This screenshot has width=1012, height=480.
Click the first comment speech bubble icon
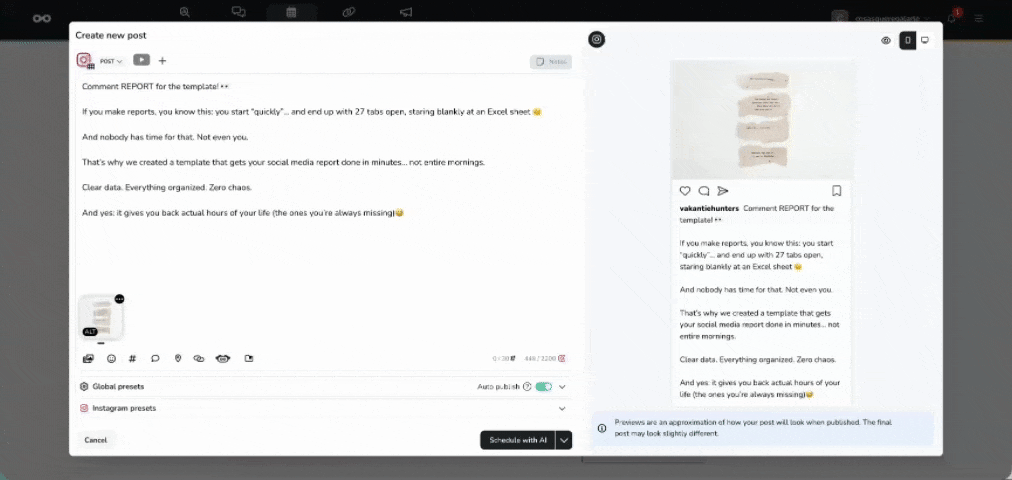click(155, 359)
